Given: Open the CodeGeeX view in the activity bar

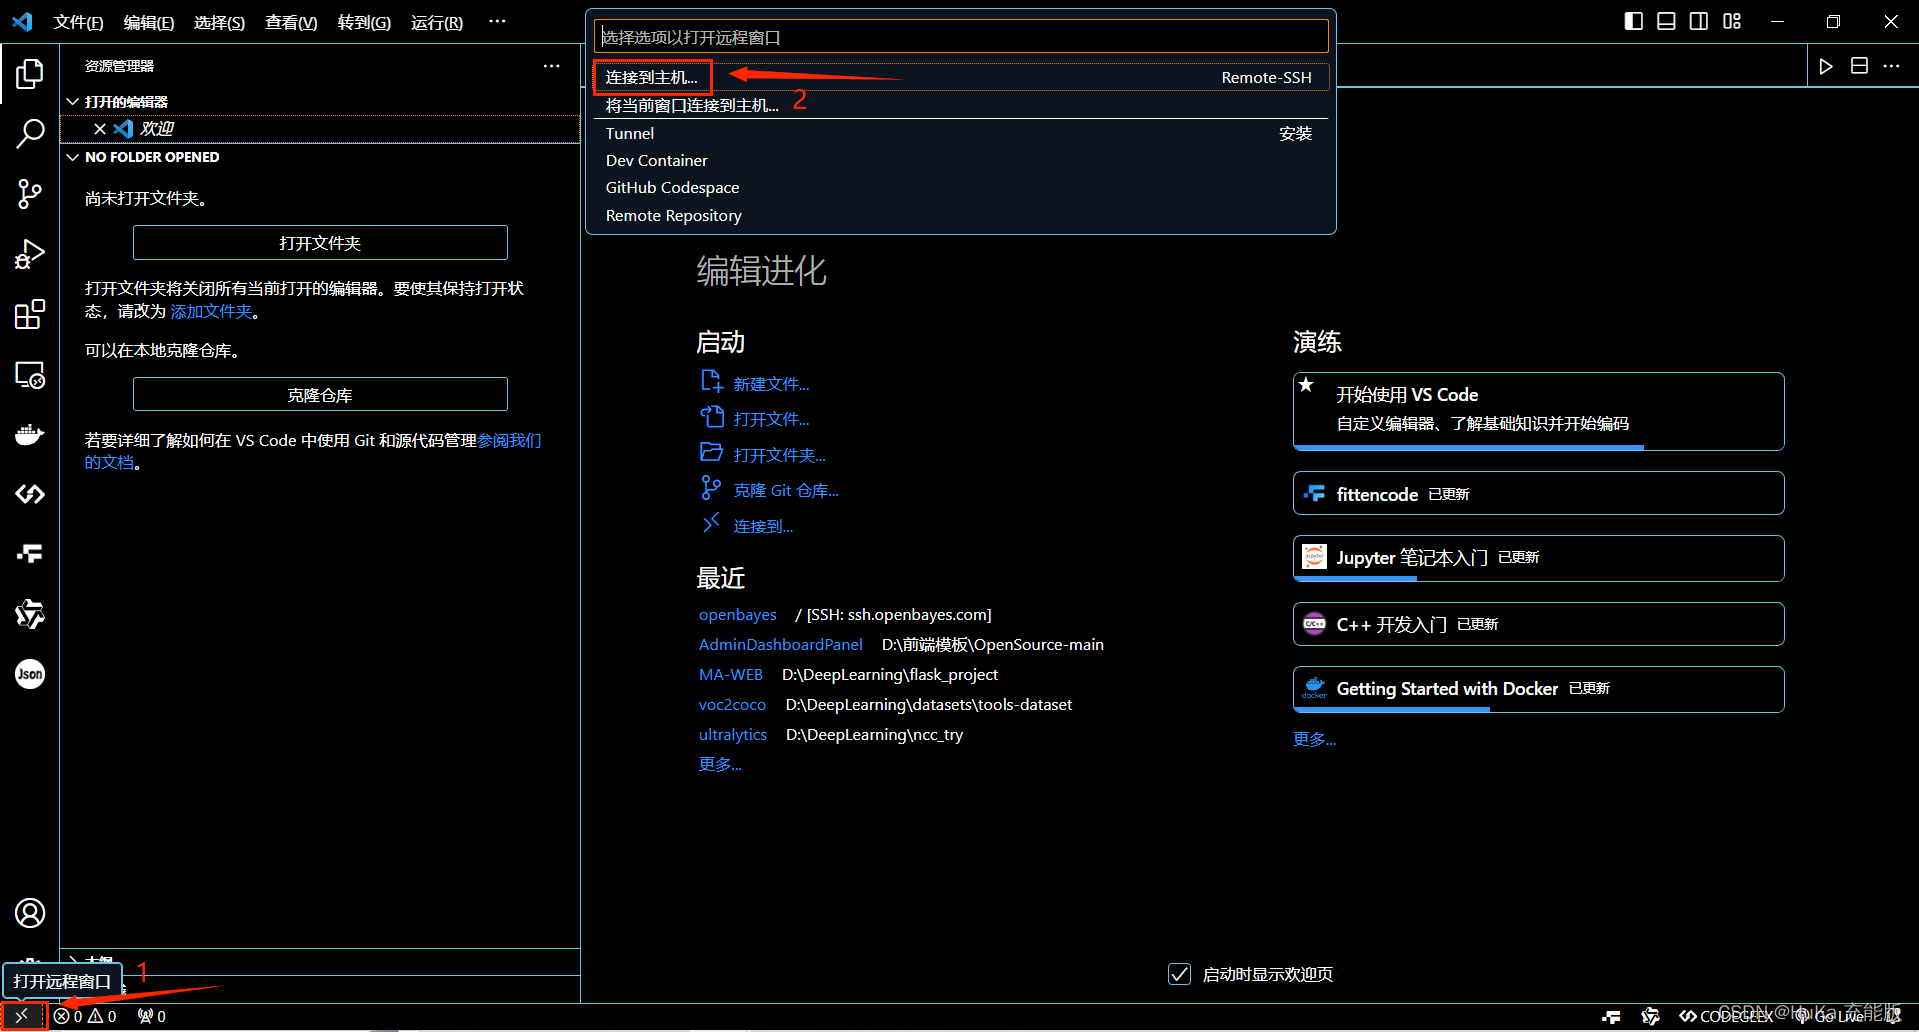Looking at the screenshot, I should point(30,494).
